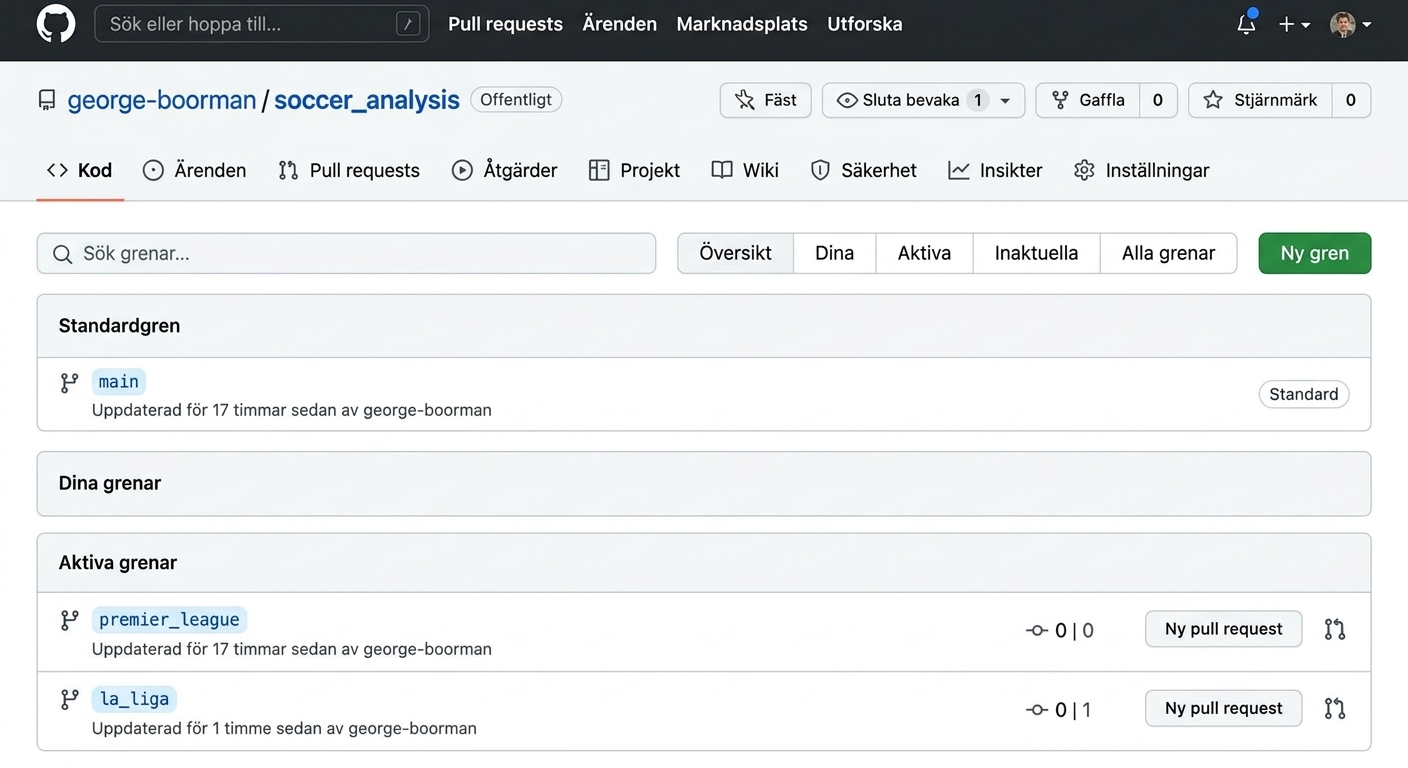
Task: Focus the 'Sök eller hoppa till...' search box
Action: pos(262,24)
